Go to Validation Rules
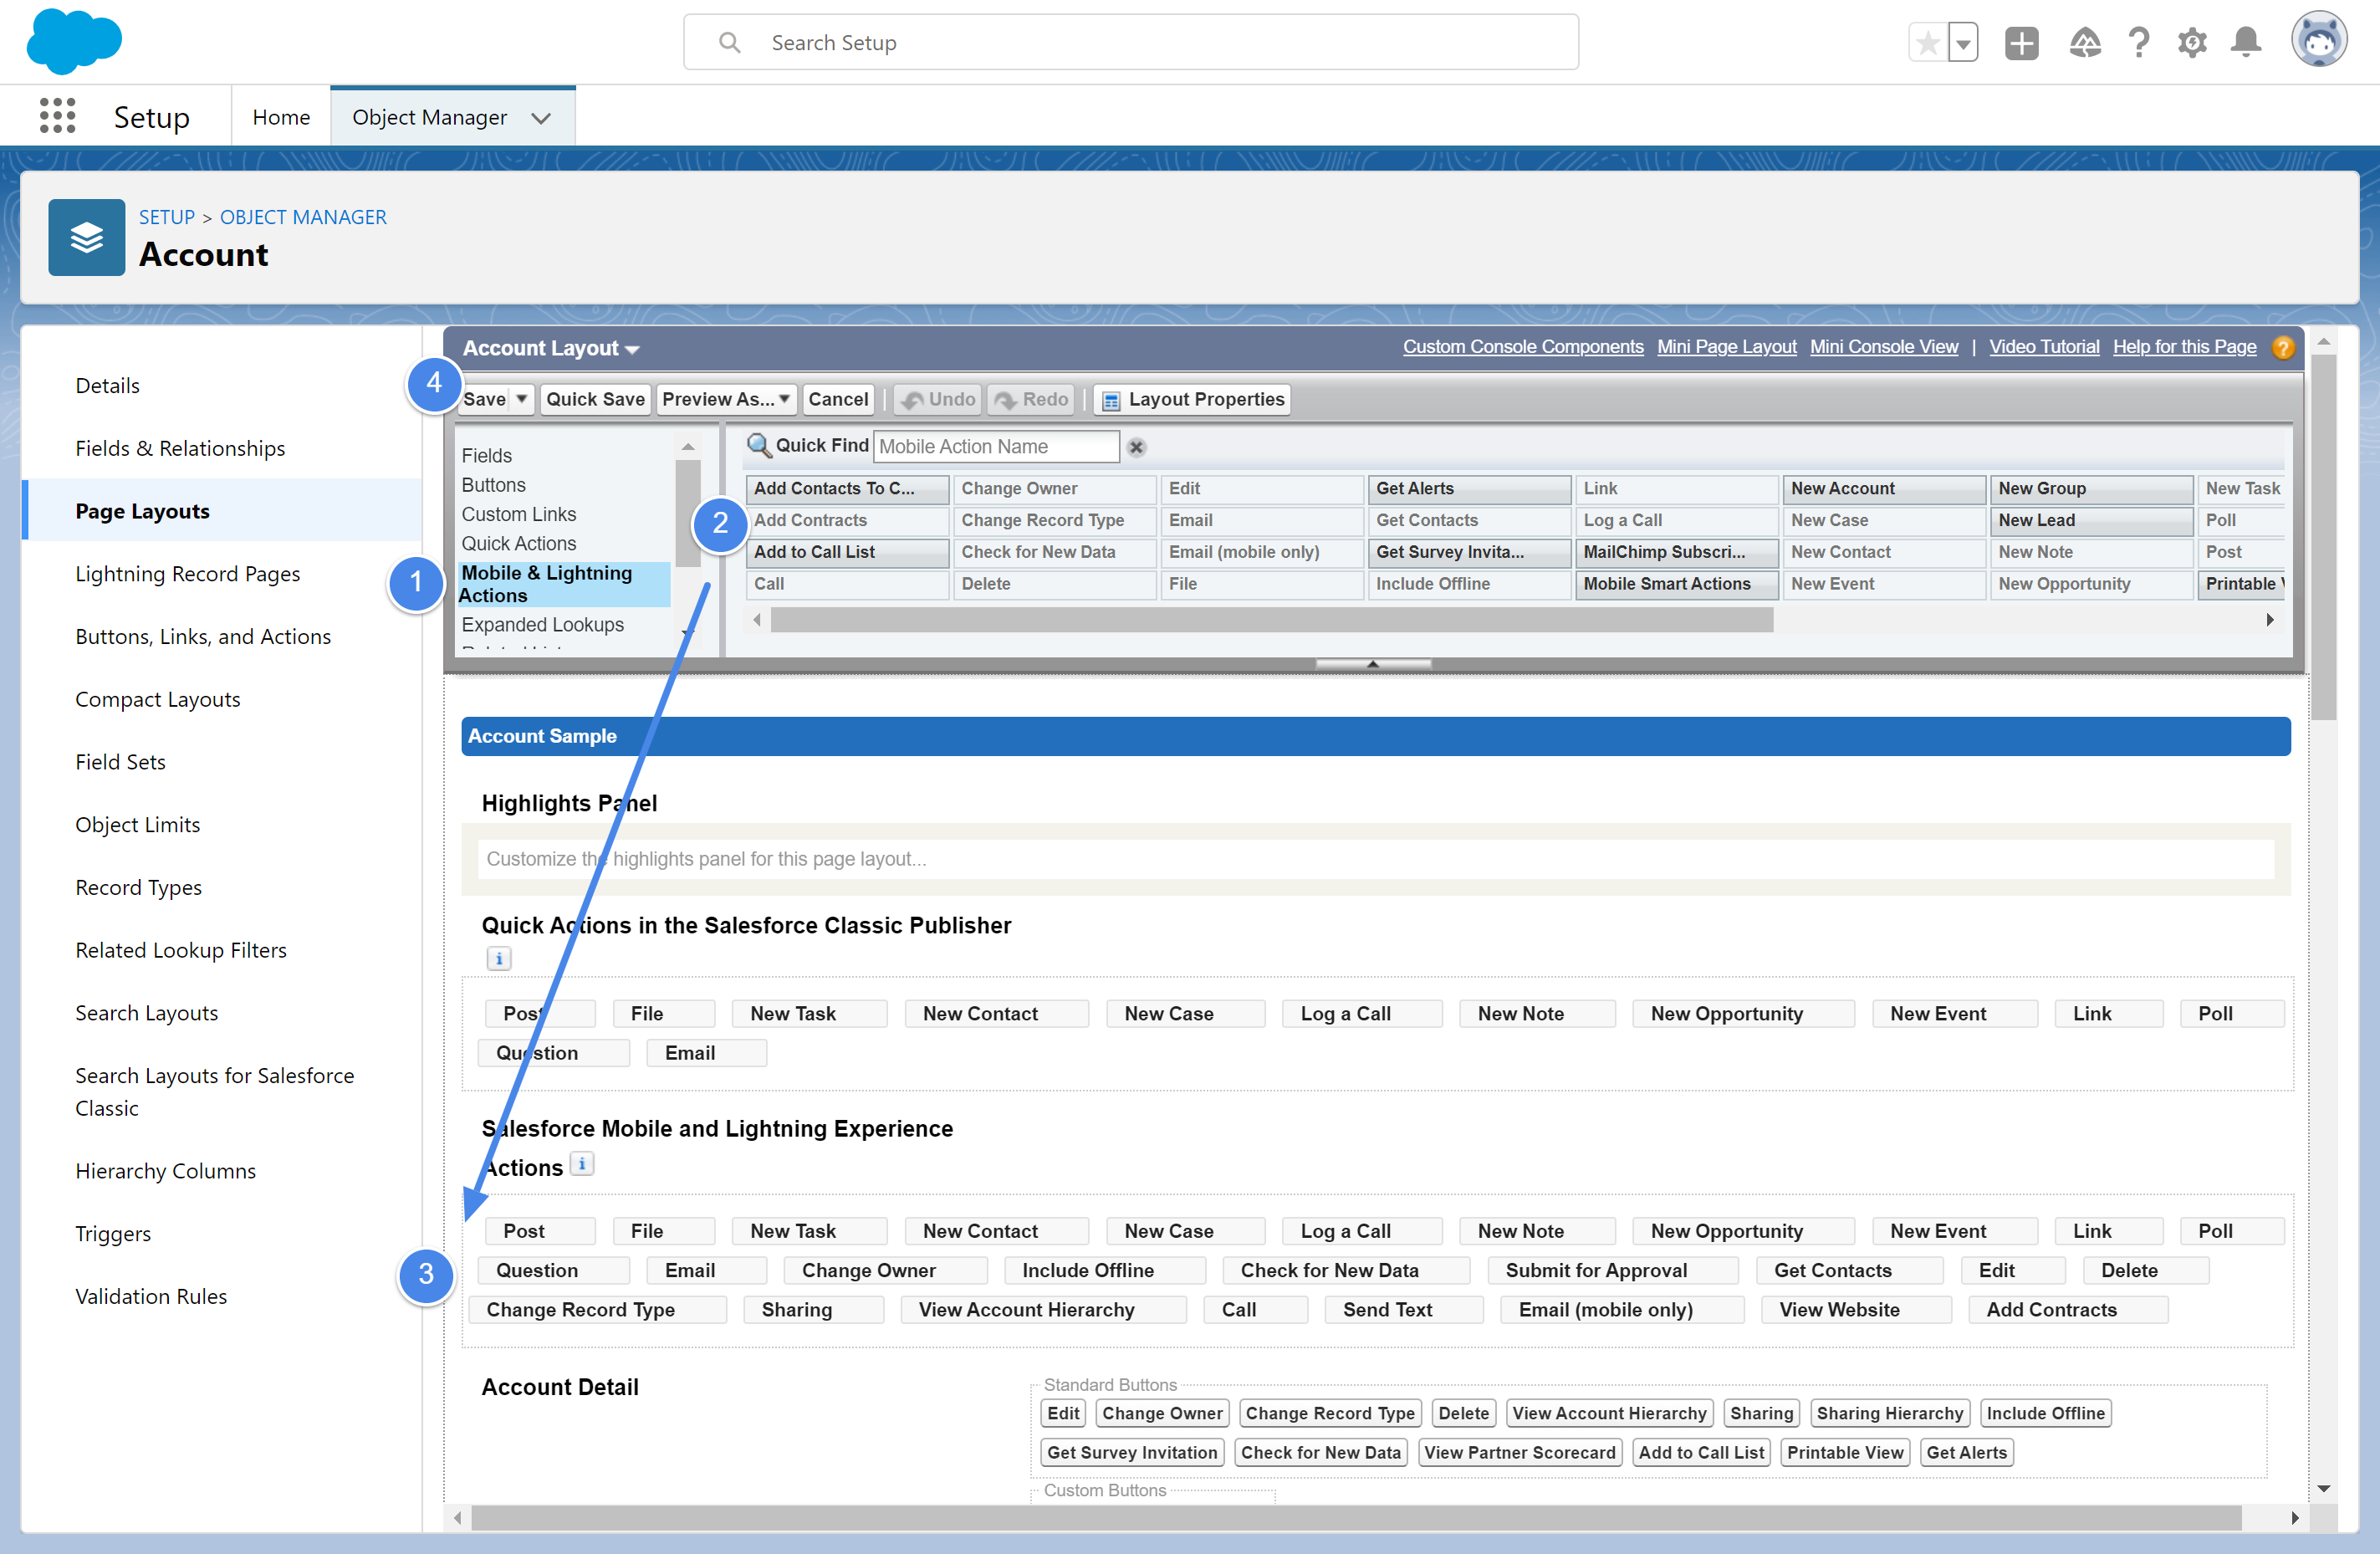Image resolution: width=2380 pixels, height=1554 pixels. point(151,1296)
